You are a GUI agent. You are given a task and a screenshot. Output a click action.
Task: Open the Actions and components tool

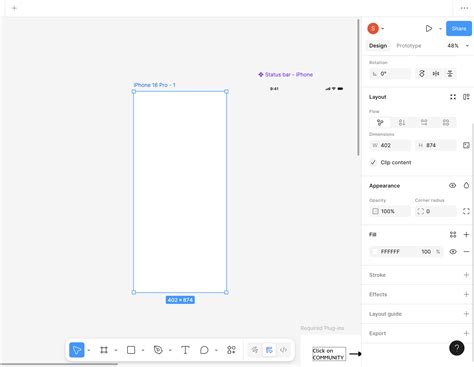coord(231,350)
